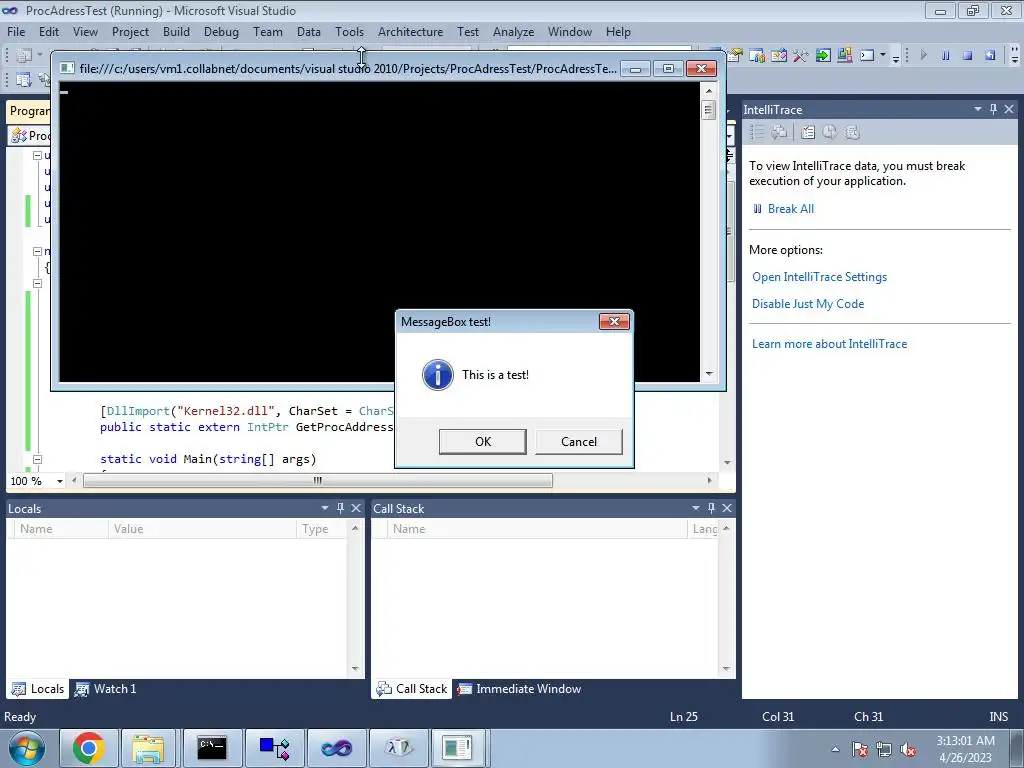Click the IntelliTrace Open Settings checklist icon
This screenshot has height=768, width=1024.
tap(808, 133)
